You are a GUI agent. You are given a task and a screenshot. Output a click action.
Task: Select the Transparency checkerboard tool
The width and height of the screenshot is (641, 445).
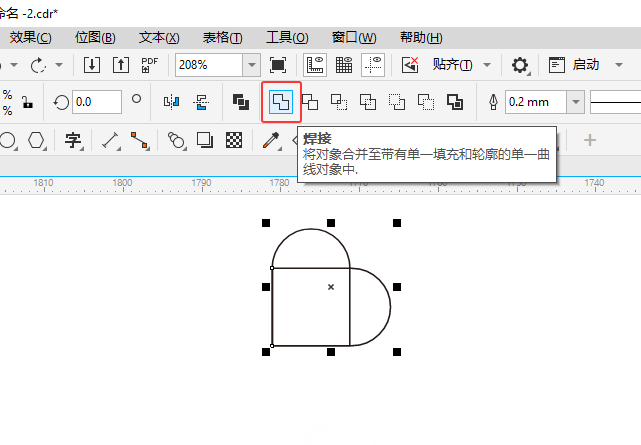pyautogui.click(x=234, y=141)
